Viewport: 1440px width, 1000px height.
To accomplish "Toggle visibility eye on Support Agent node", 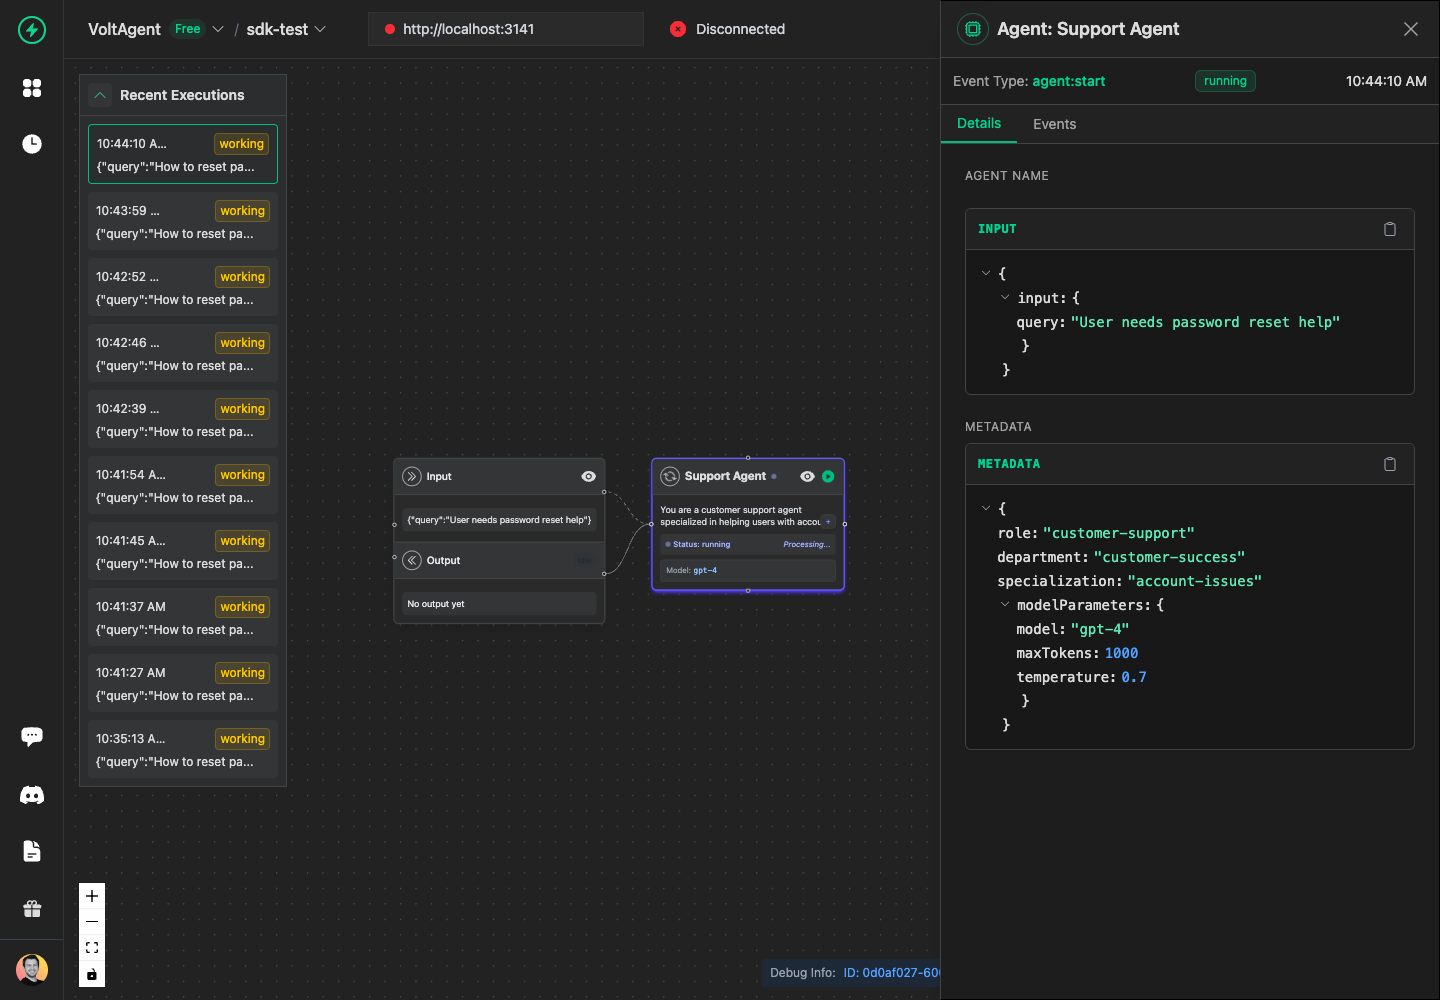I will click(x=807, y=477).
